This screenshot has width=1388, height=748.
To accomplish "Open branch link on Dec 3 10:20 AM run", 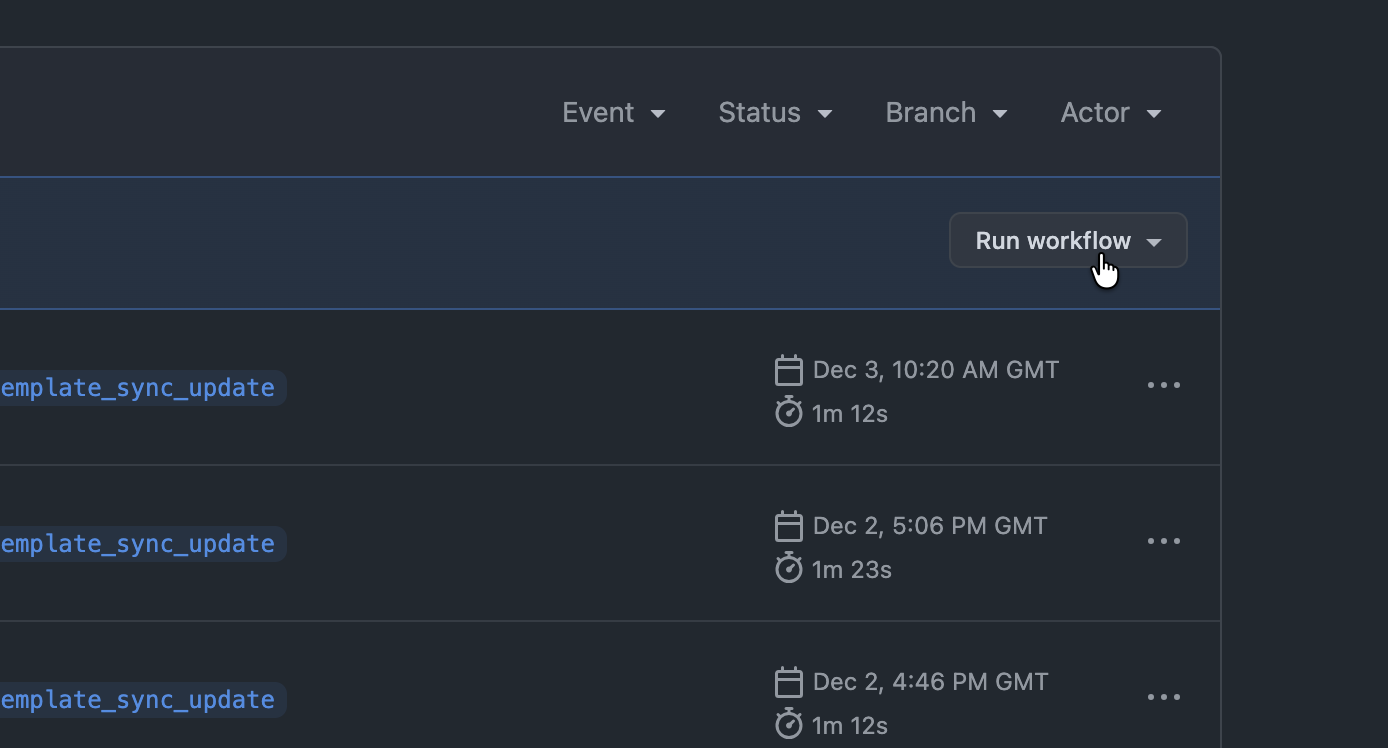I will [138, 388].
